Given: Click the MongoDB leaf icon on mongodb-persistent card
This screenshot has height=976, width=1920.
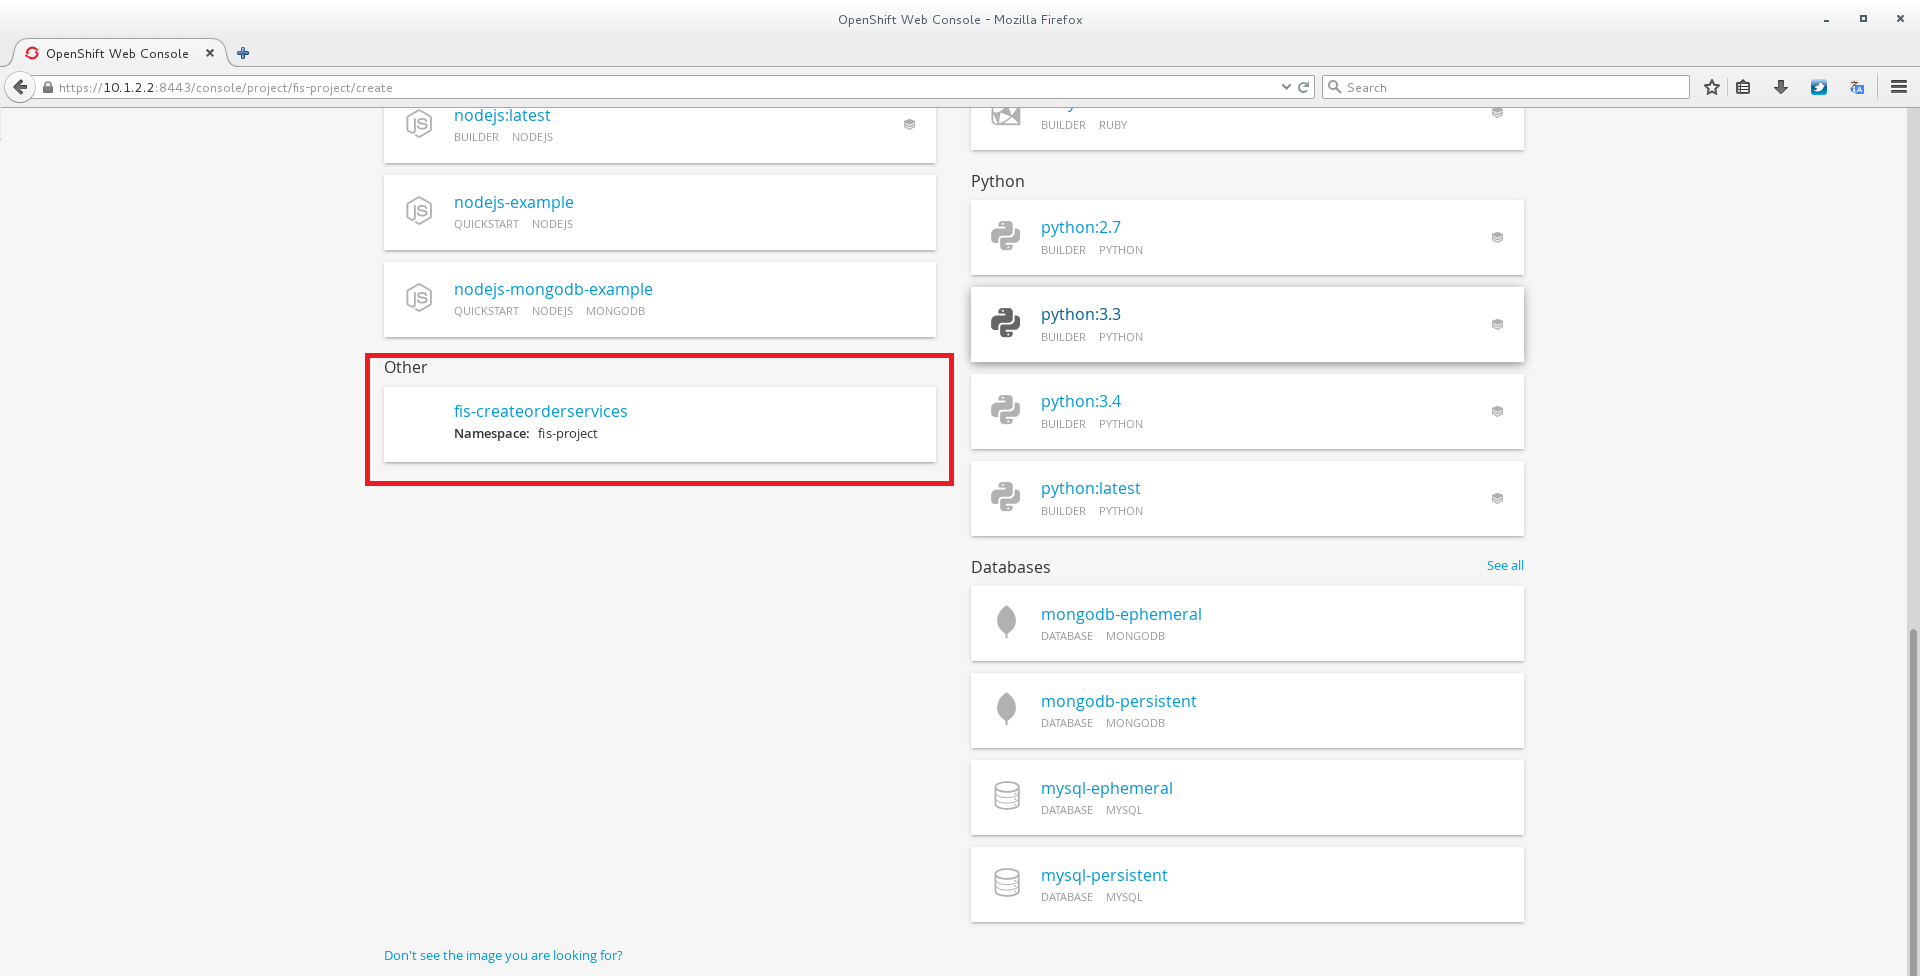Looking at the screenshot, I should [x=1007, y=709].
